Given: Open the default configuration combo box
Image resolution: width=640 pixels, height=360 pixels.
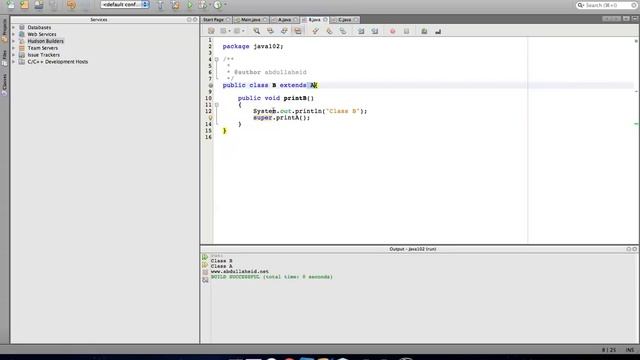Looking at the screenshot, I should click(125, 4).
